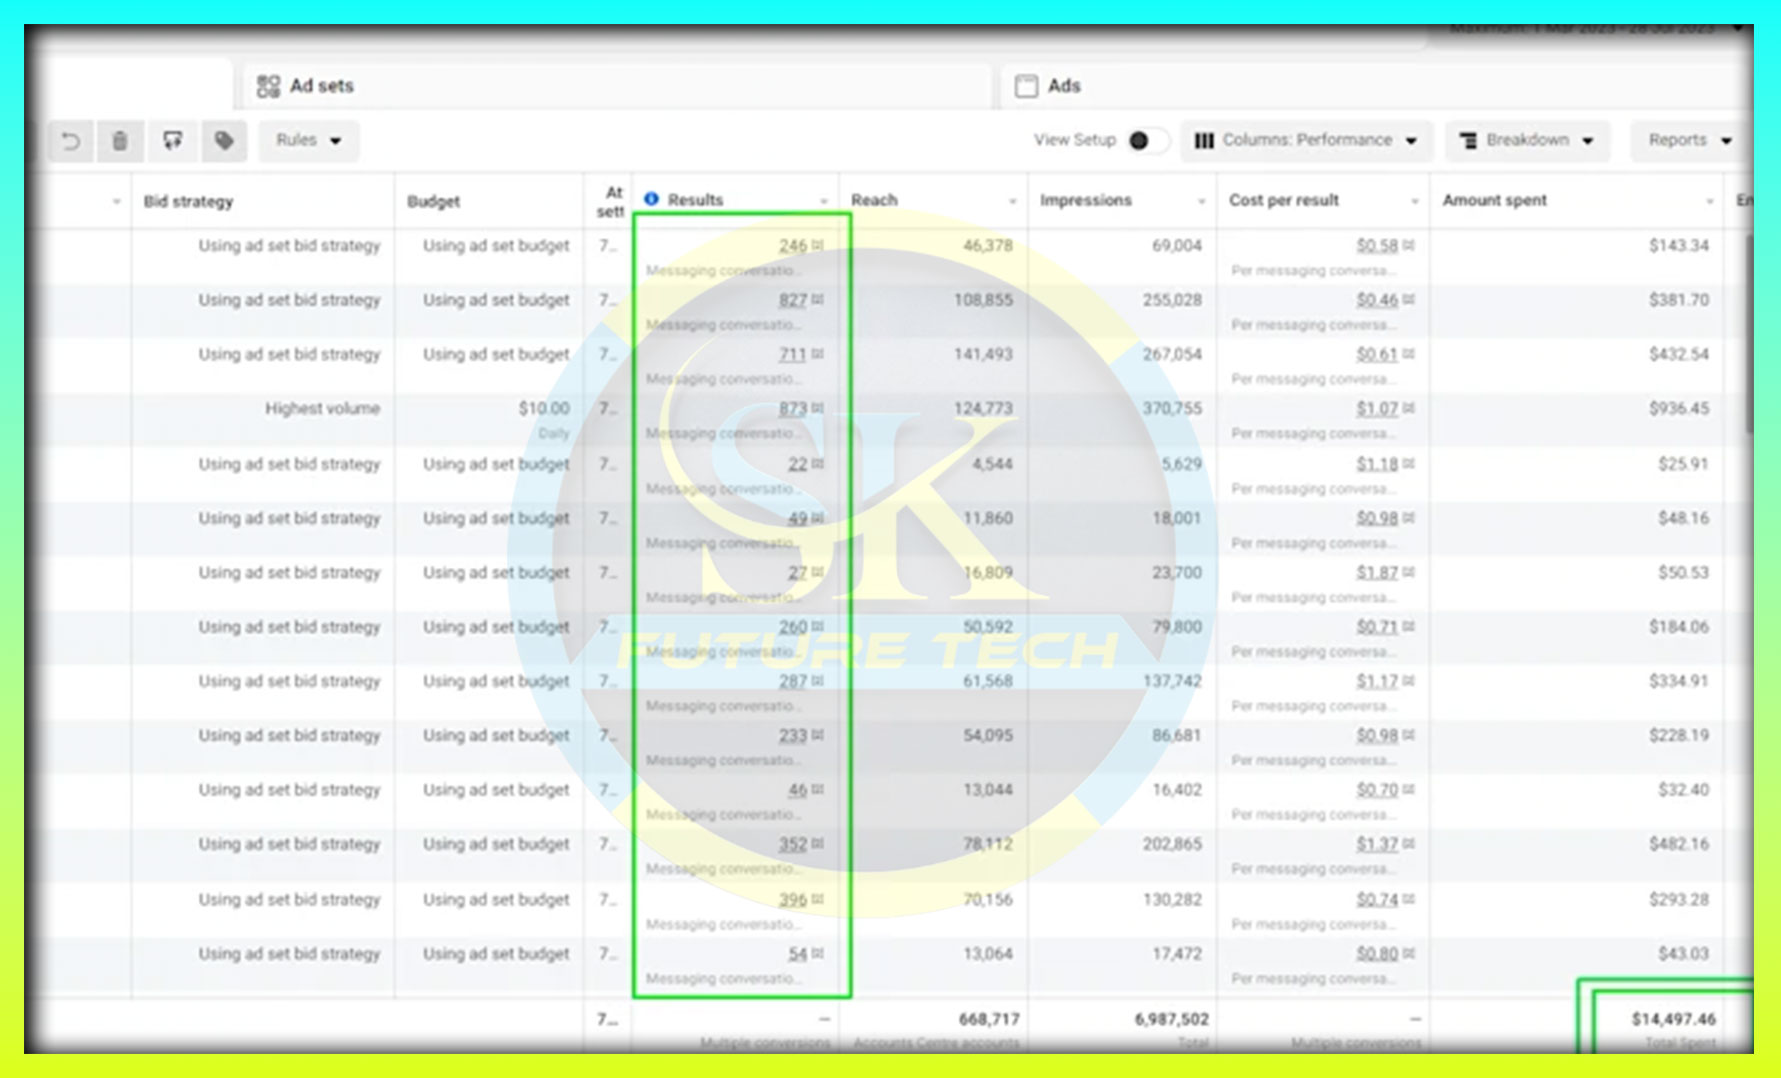
Task: Open the Columns: Performance dropdown
Action: (1306, 140)
